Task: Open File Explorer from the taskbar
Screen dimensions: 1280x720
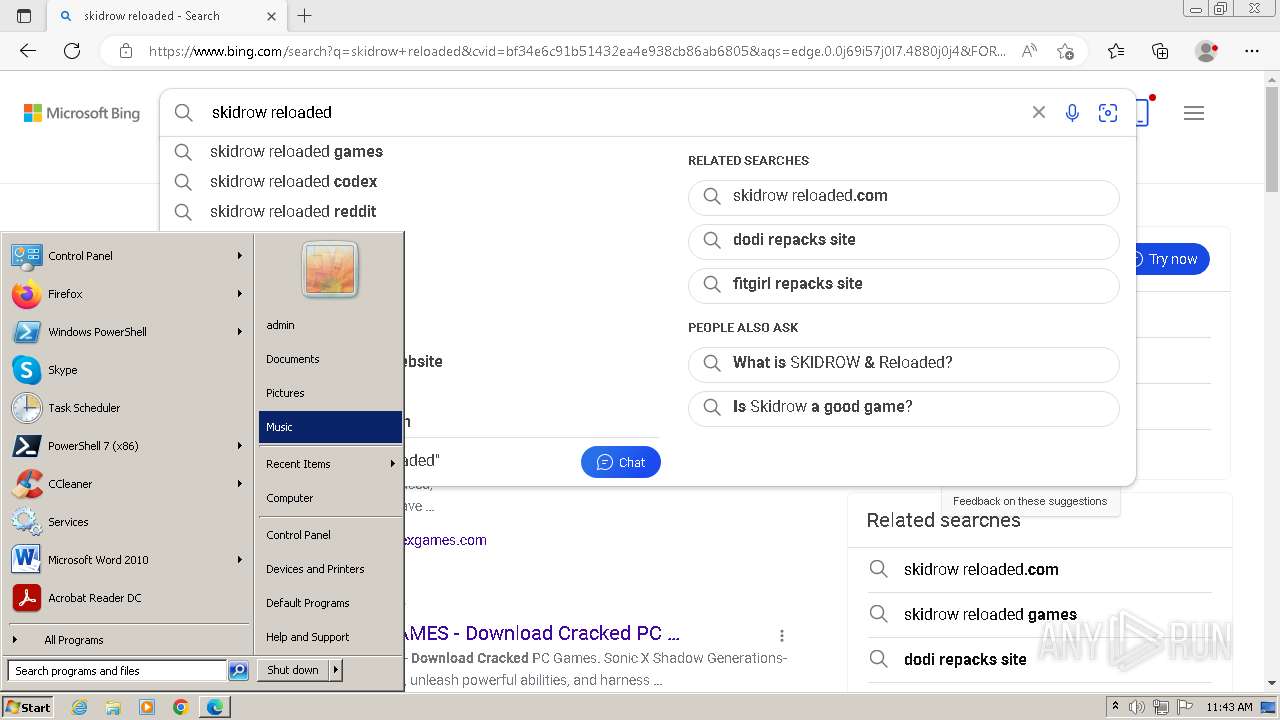Action: pos(113,707)
